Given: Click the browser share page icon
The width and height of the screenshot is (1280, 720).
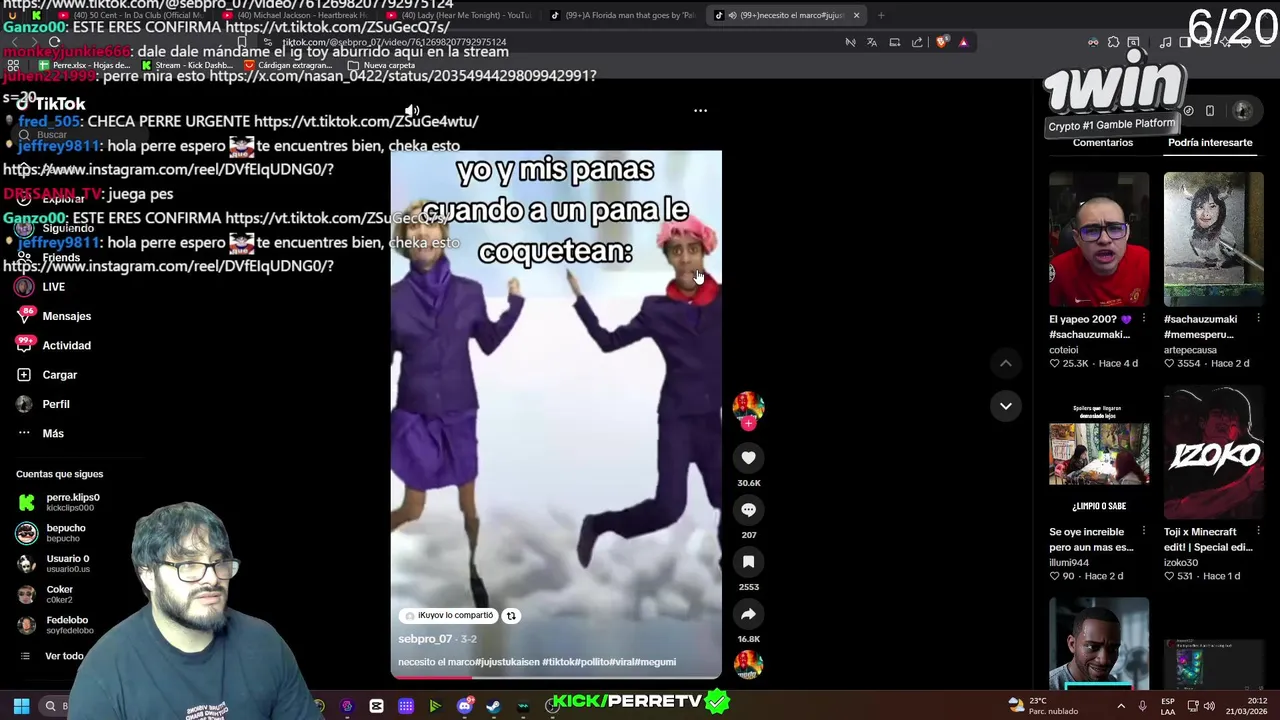Looking at the screenshot, I should click(917, 42).
